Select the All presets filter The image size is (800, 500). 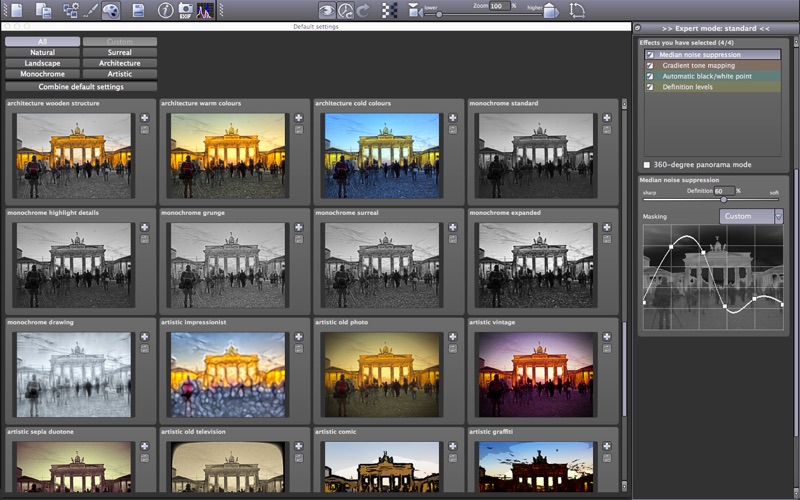coord(42,41)
